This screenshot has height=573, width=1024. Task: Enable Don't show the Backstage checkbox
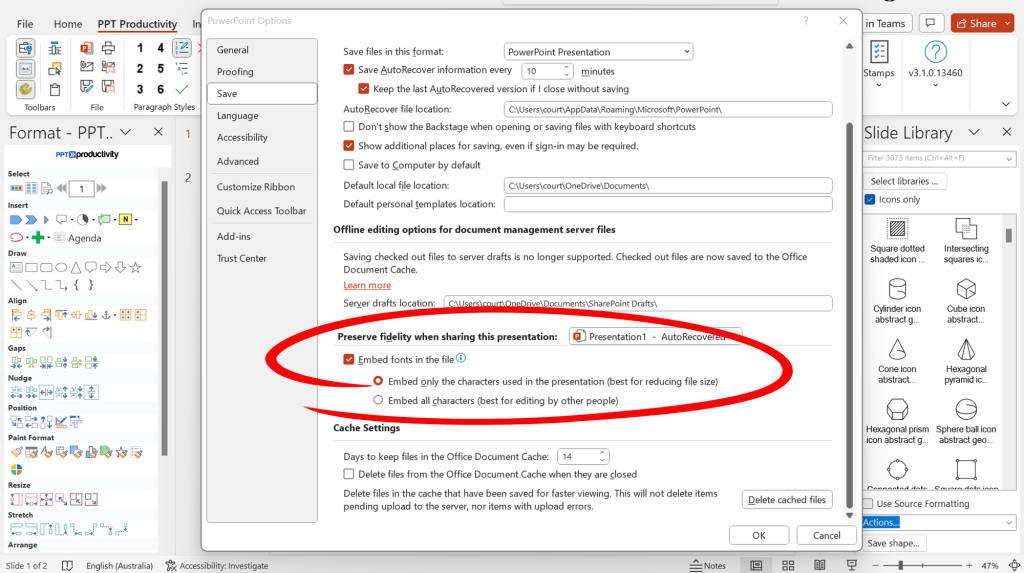pos(349,127)
